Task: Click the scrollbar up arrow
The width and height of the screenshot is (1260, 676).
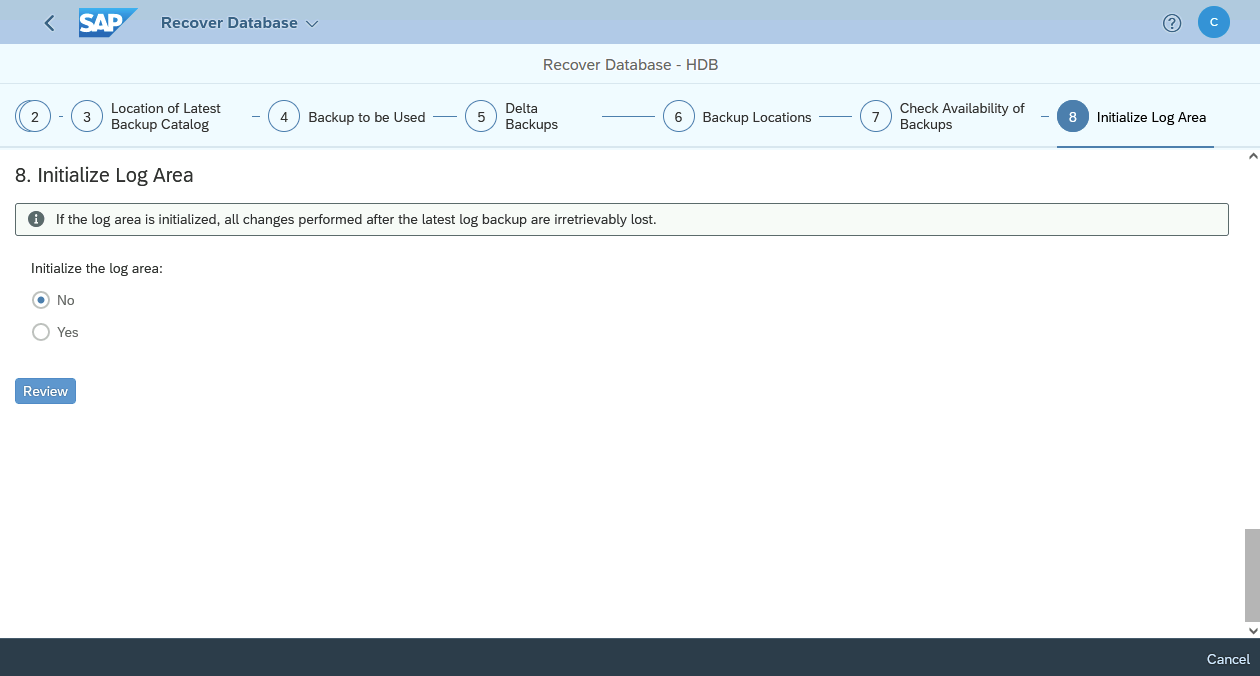Action: click(x=1253, y=156)
